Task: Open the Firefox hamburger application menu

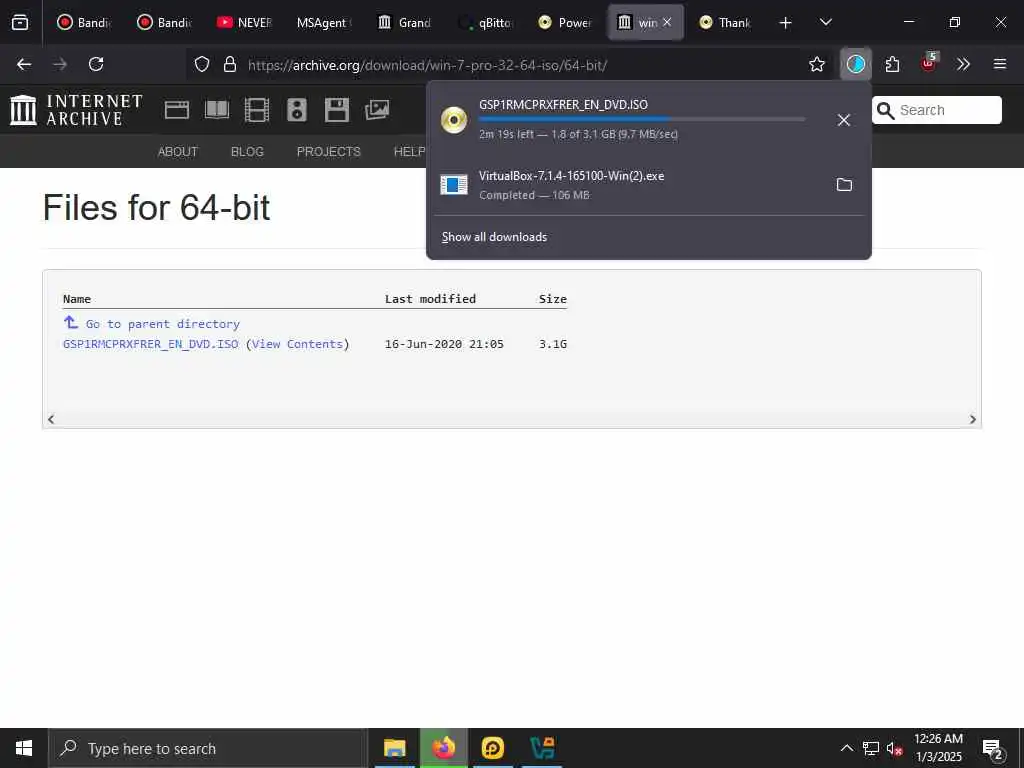Action: pos(999,64)
